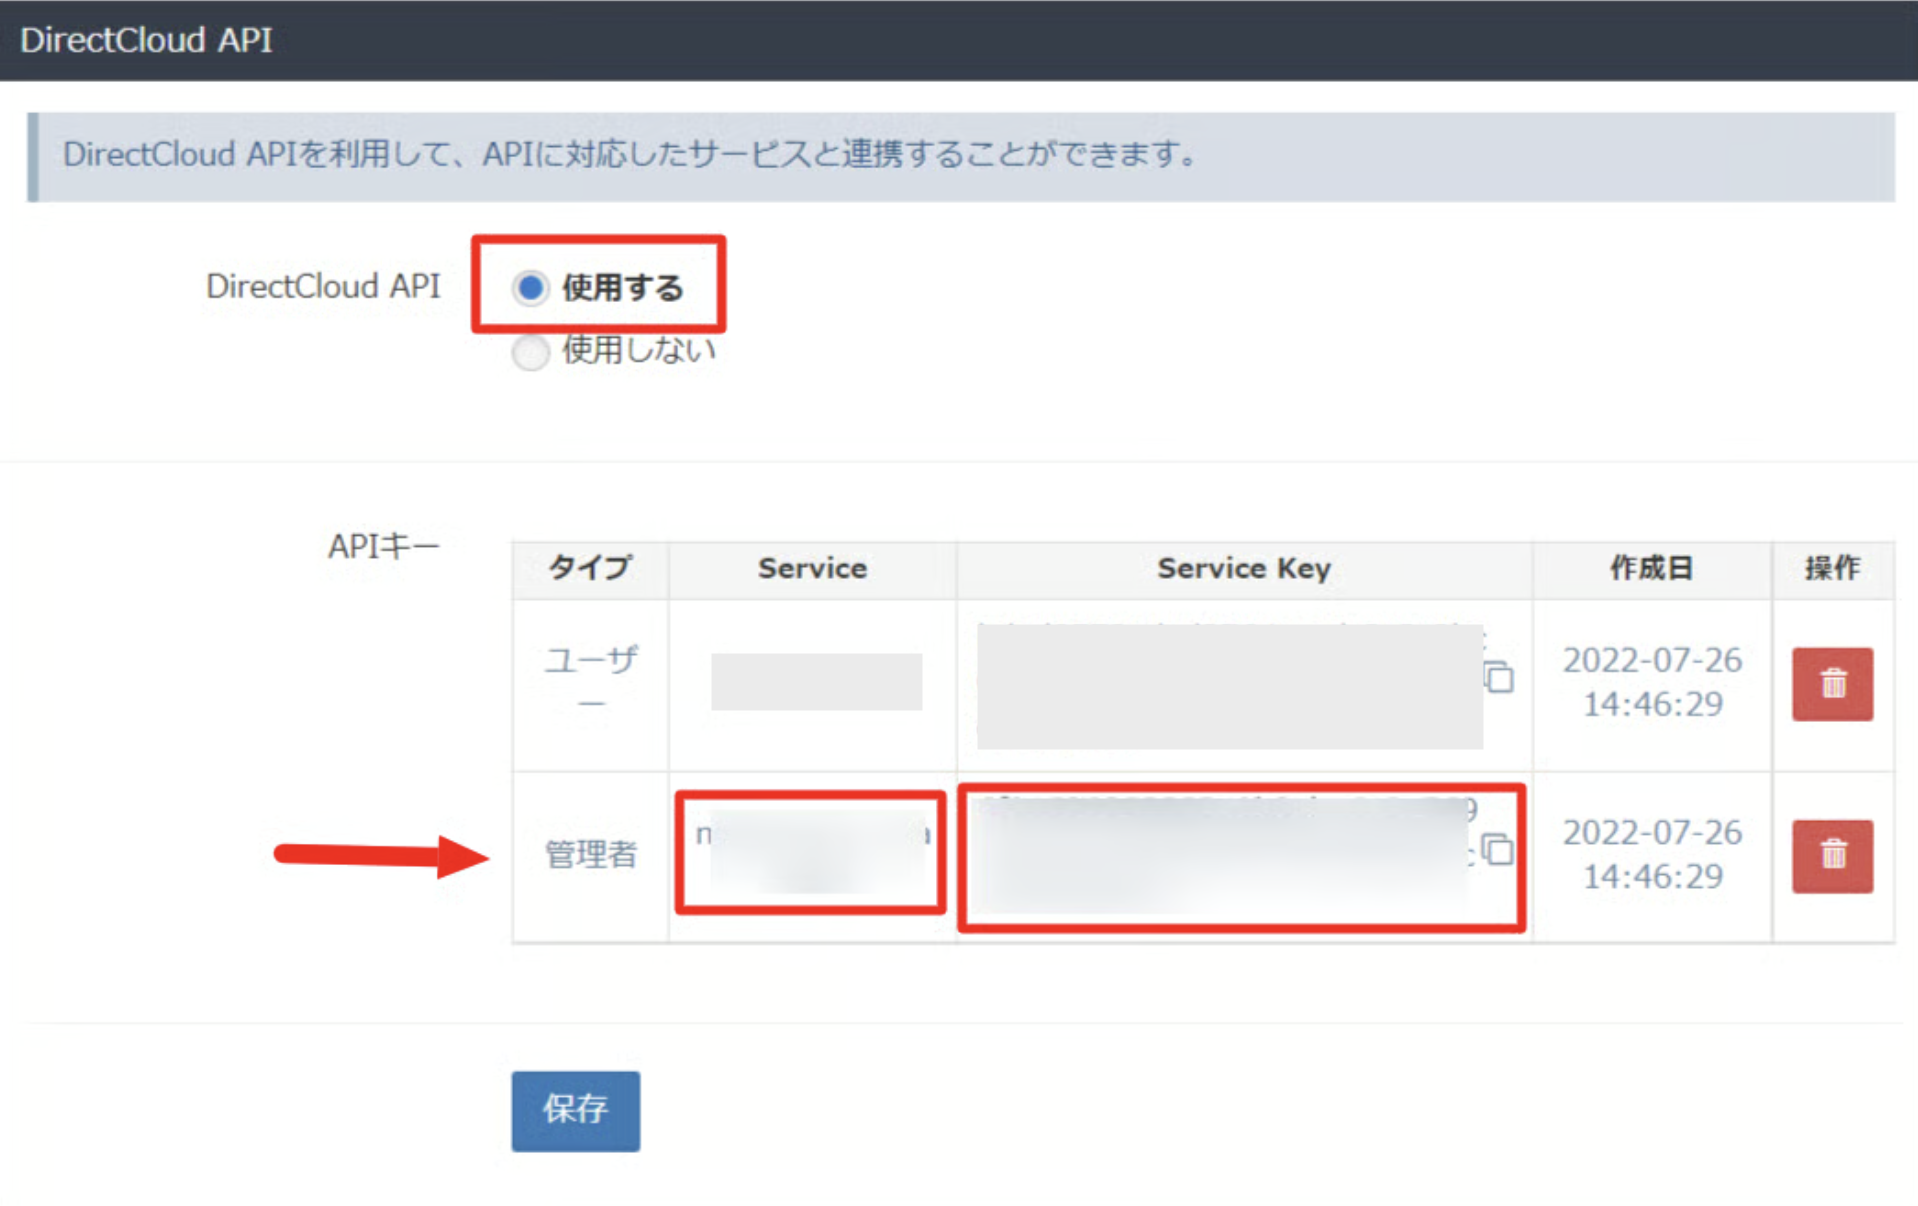The width and height of the screenshot is (1918, 1206).
Task: Click the creation date in ユーザー row
Action: click(1652, 682)
